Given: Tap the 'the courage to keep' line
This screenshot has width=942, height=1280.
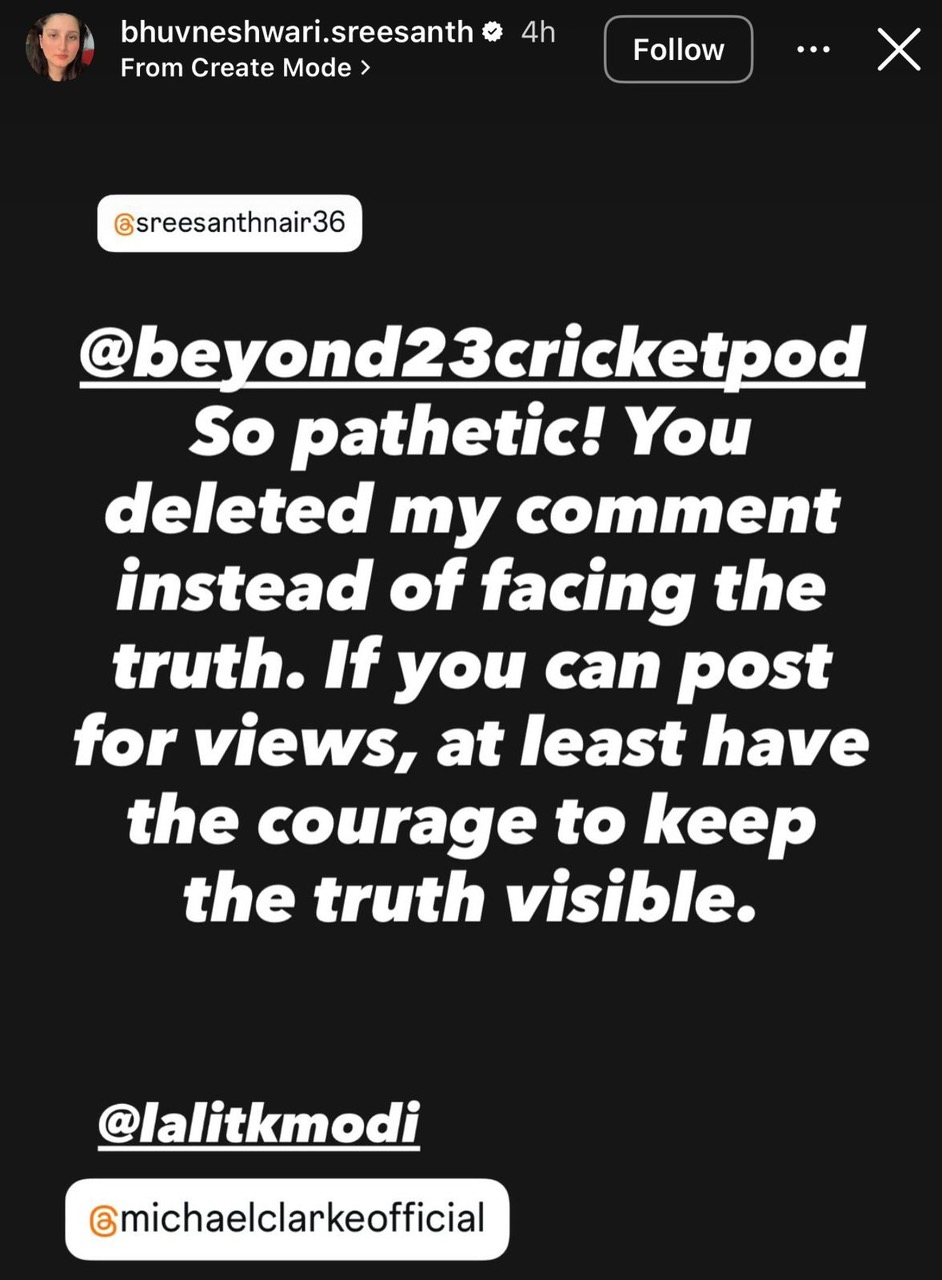Looking at the screenshot, I should [471, 822].
